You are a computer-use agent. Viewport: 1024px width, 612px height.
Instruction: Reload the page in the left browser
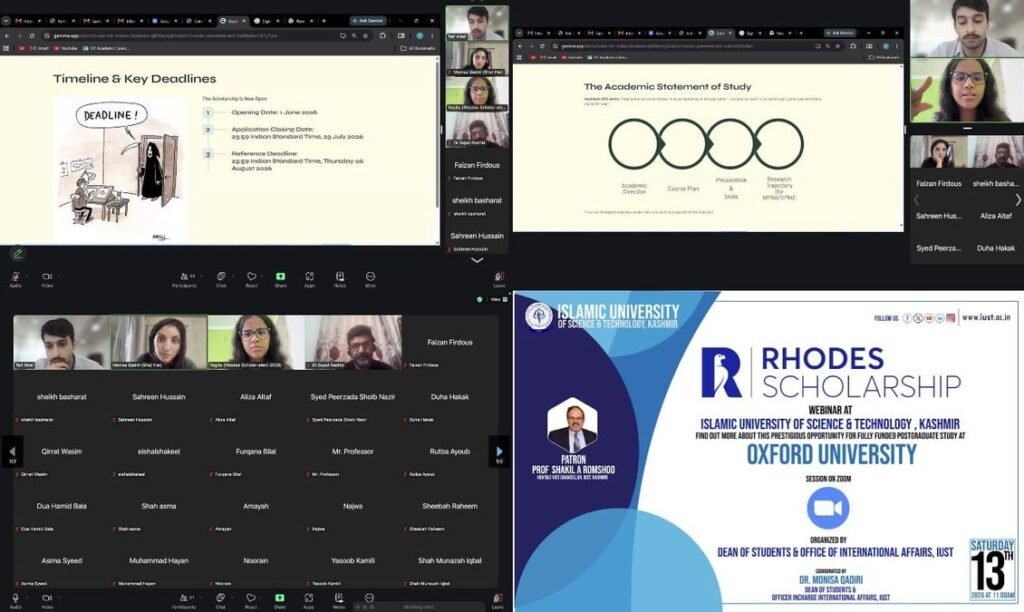coord(30,35)
